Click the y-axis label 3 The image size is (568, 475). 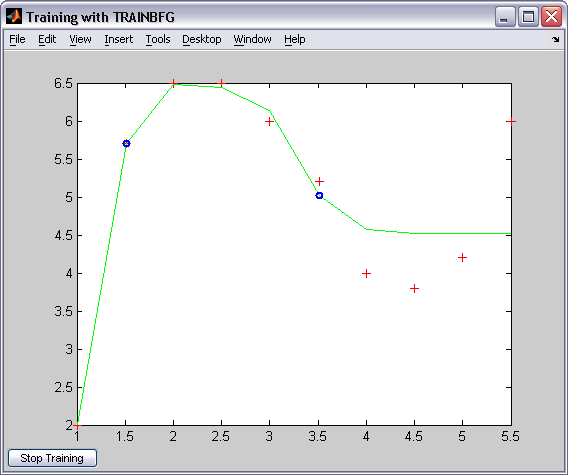69,349
